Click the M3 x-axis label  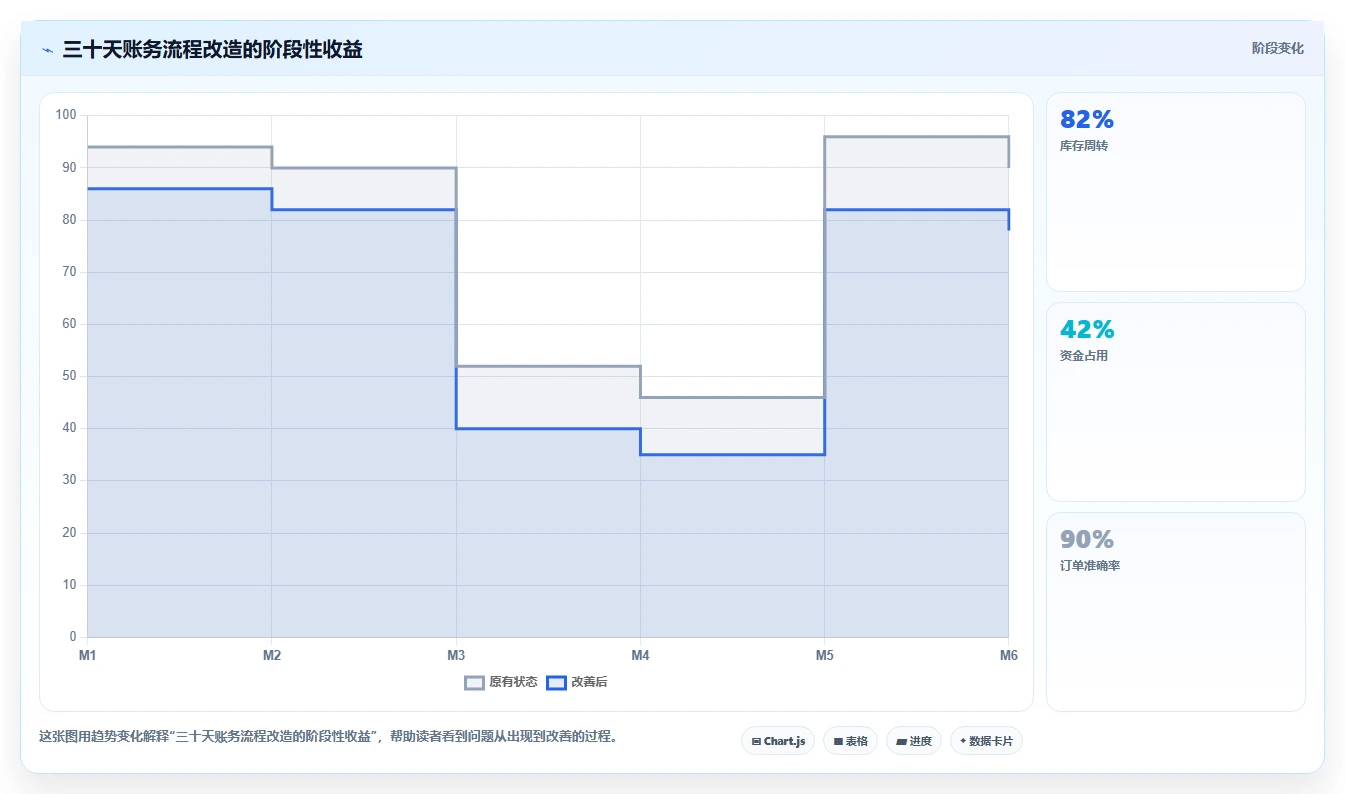click(456, 655)
